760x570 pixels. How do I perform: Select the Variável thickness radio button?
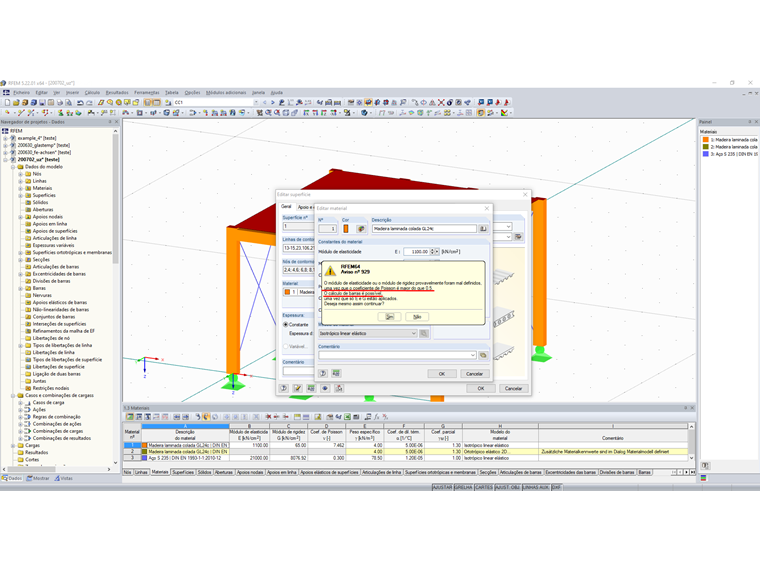point(285,347)
